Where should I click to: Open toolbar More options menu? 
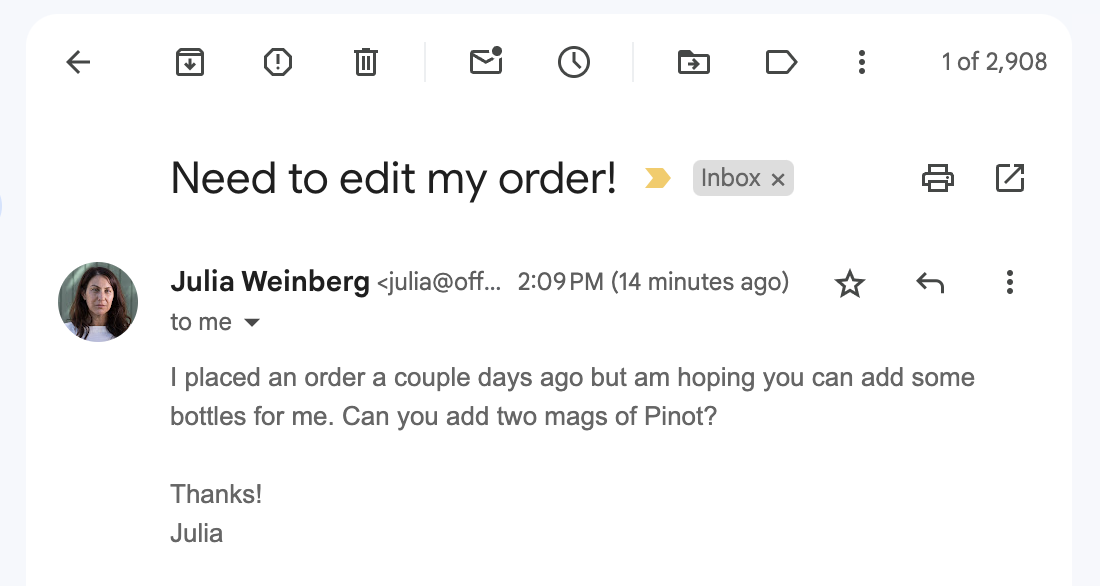click(861, 63)
